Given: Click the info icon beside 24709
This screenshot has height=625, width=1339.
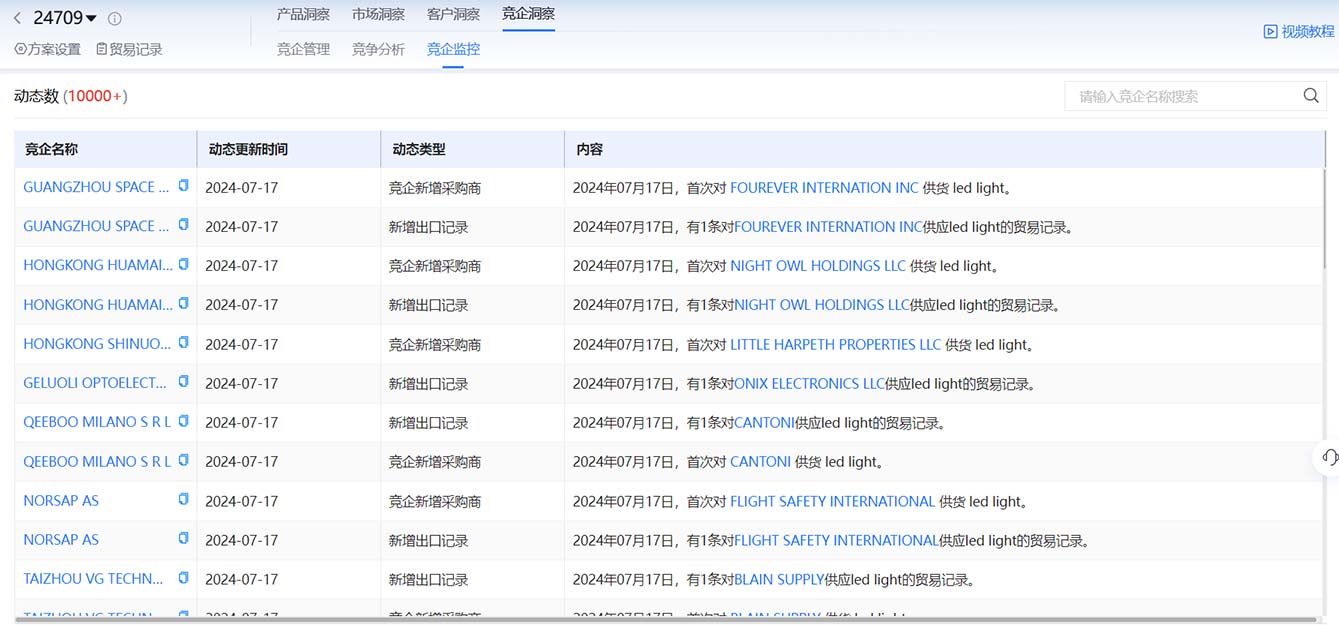Looking at the screenshot, I should point(115,19).
